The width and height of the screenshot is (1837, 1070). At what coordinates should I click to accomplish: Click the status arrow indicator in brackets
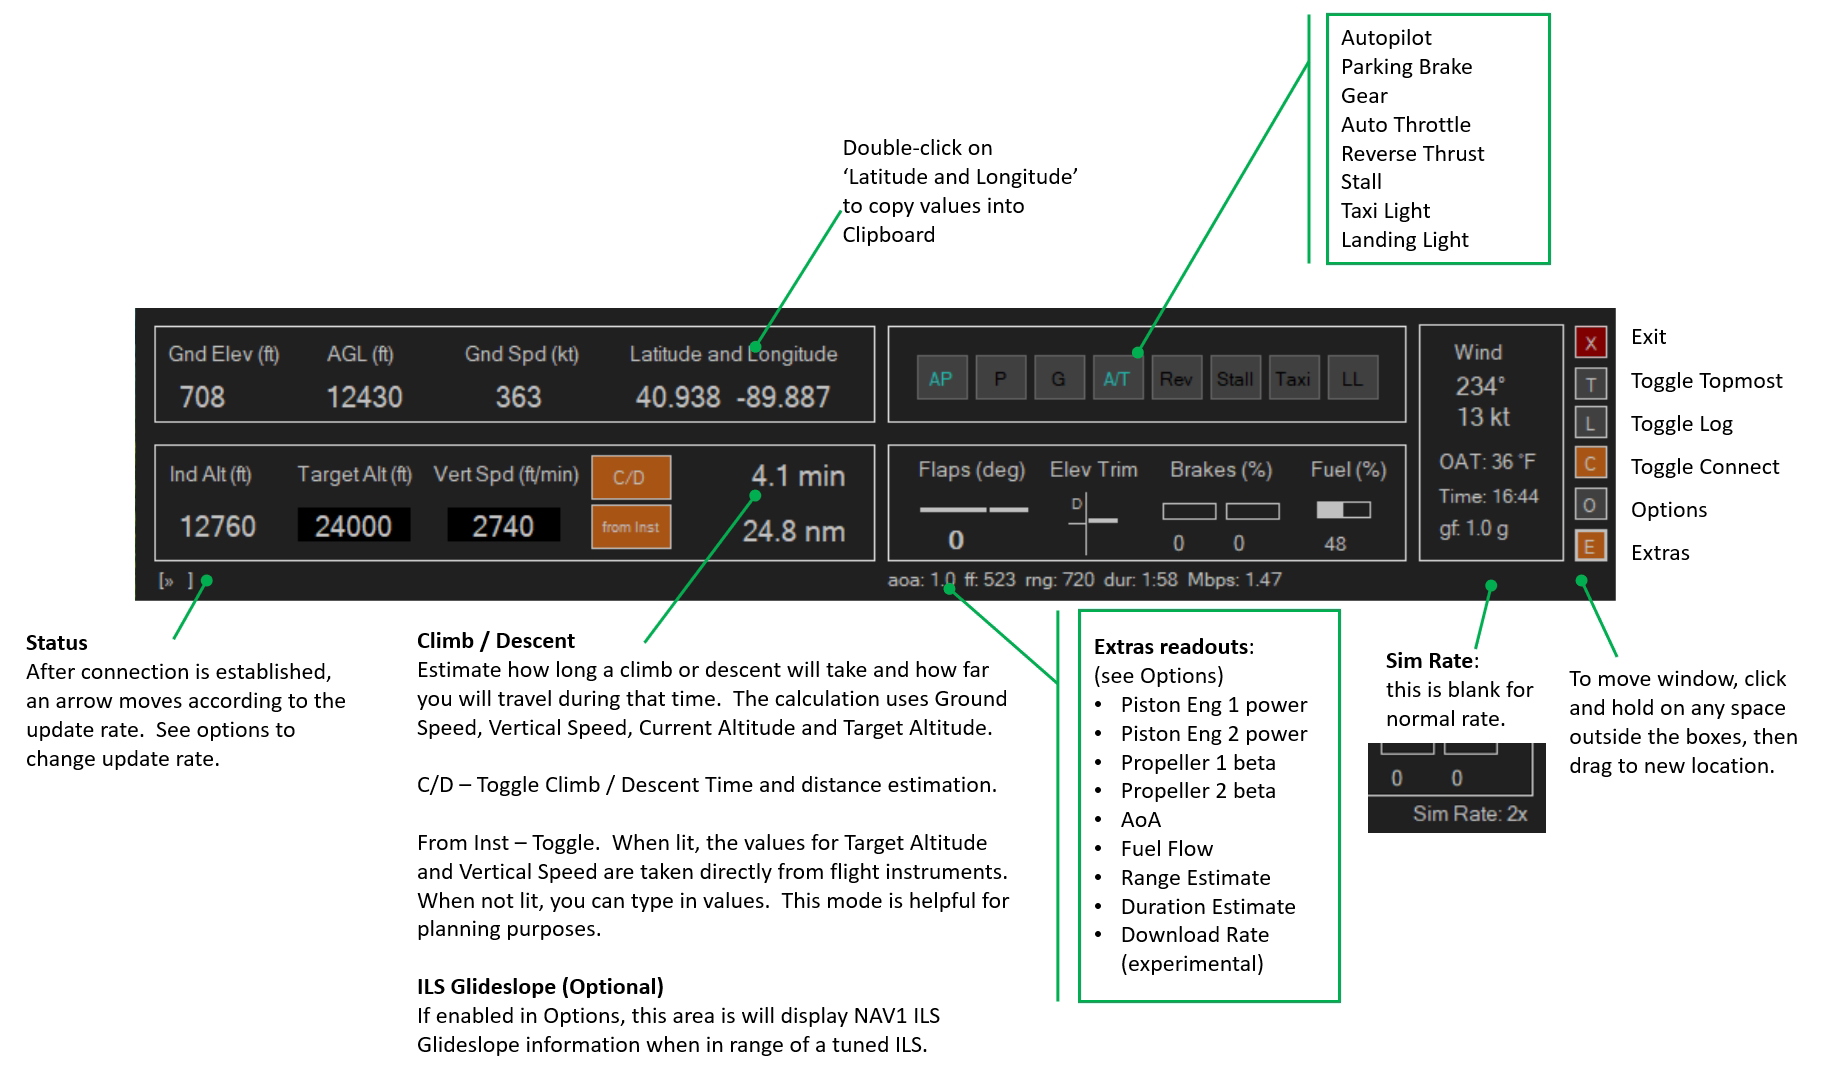coord(176,580)
